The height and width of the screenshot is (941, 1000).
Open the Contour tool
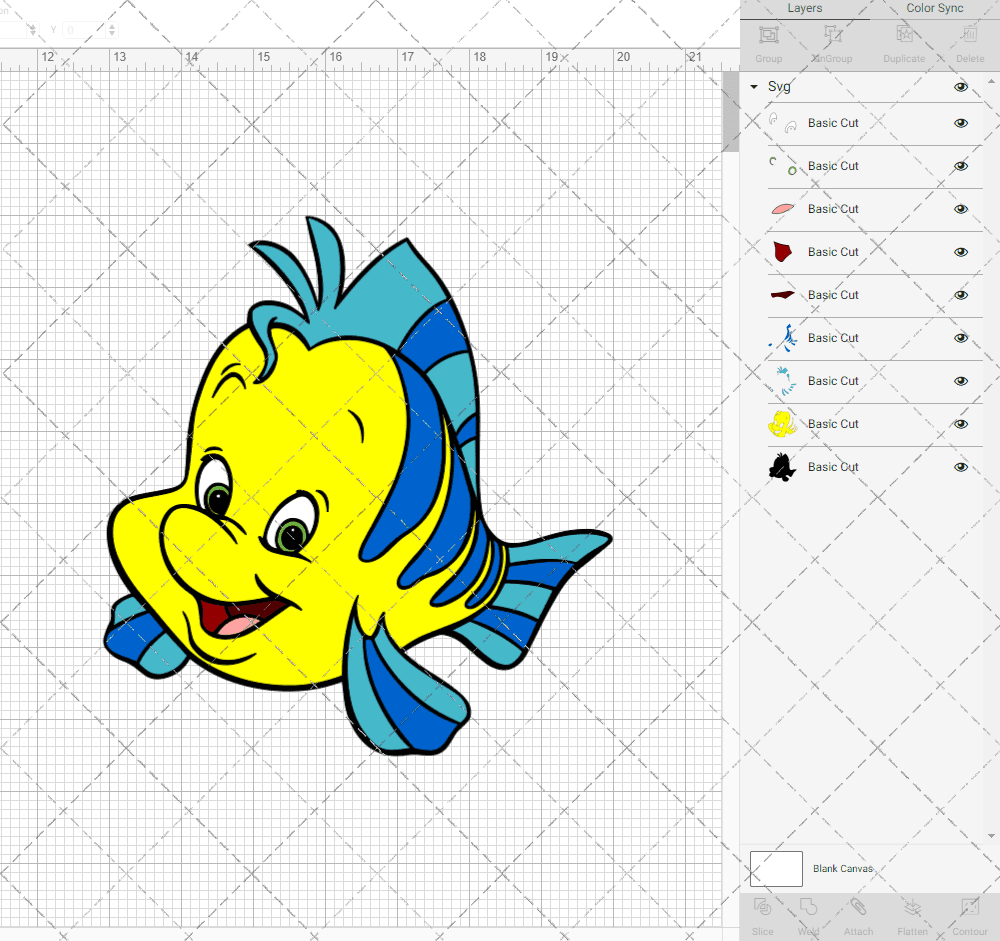click(x=969, y=907)
